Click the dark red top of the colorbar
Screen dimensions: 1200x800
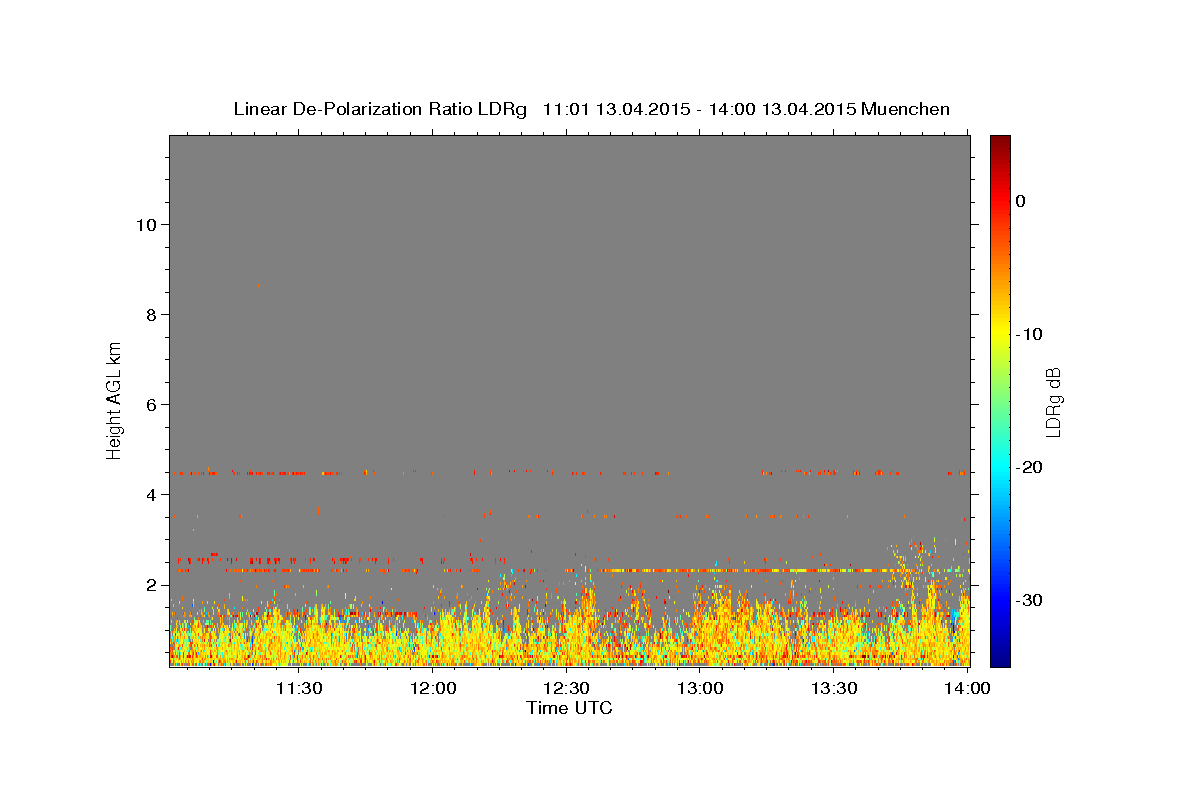(1000, 143)
